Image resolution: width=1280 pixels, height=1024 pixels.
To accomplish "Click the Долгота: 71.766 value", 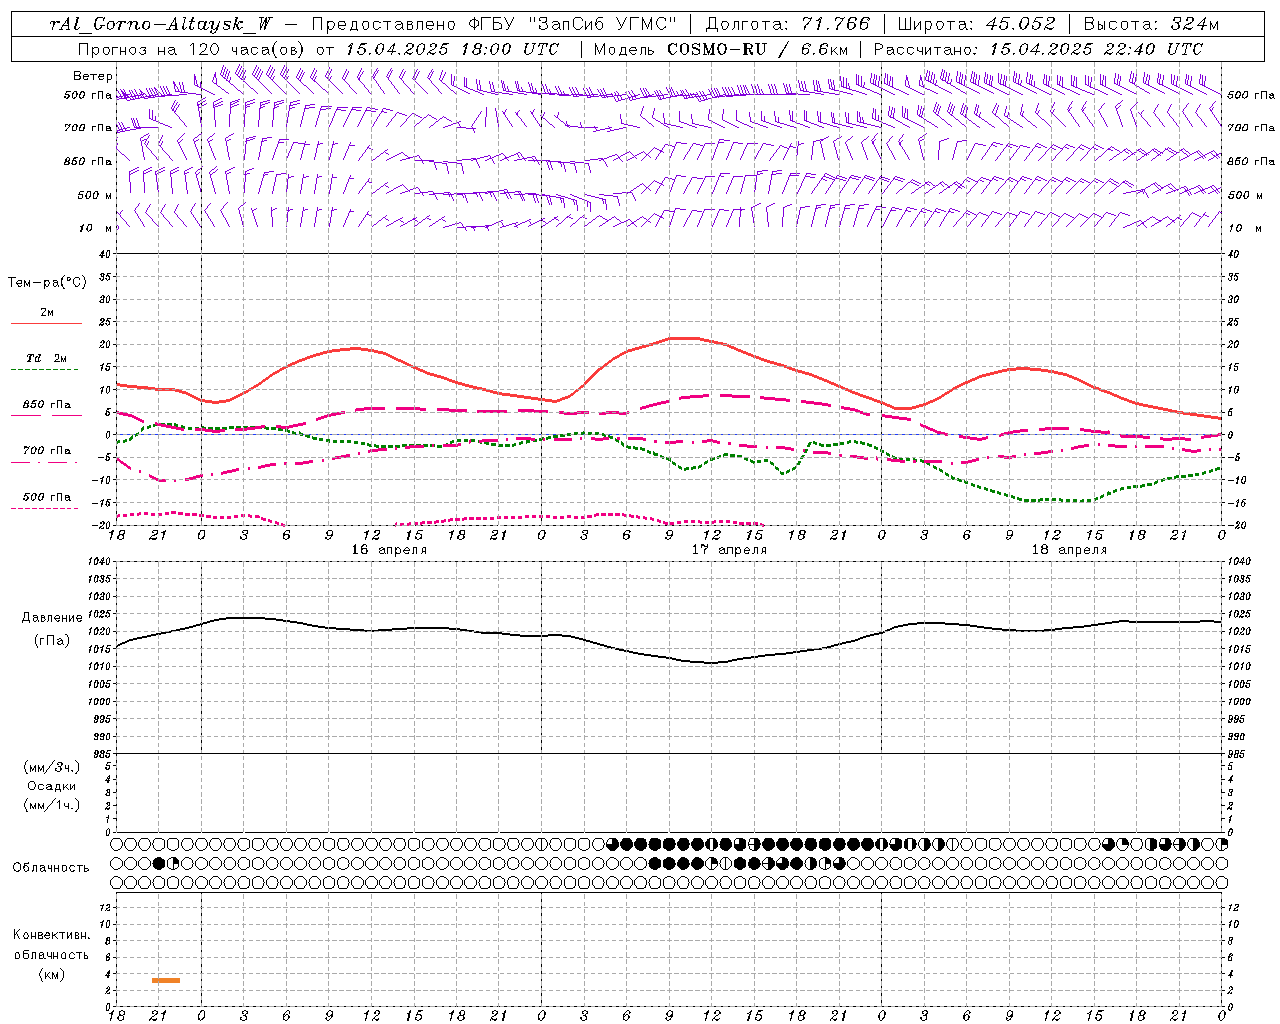I will [x=788, y=24].
